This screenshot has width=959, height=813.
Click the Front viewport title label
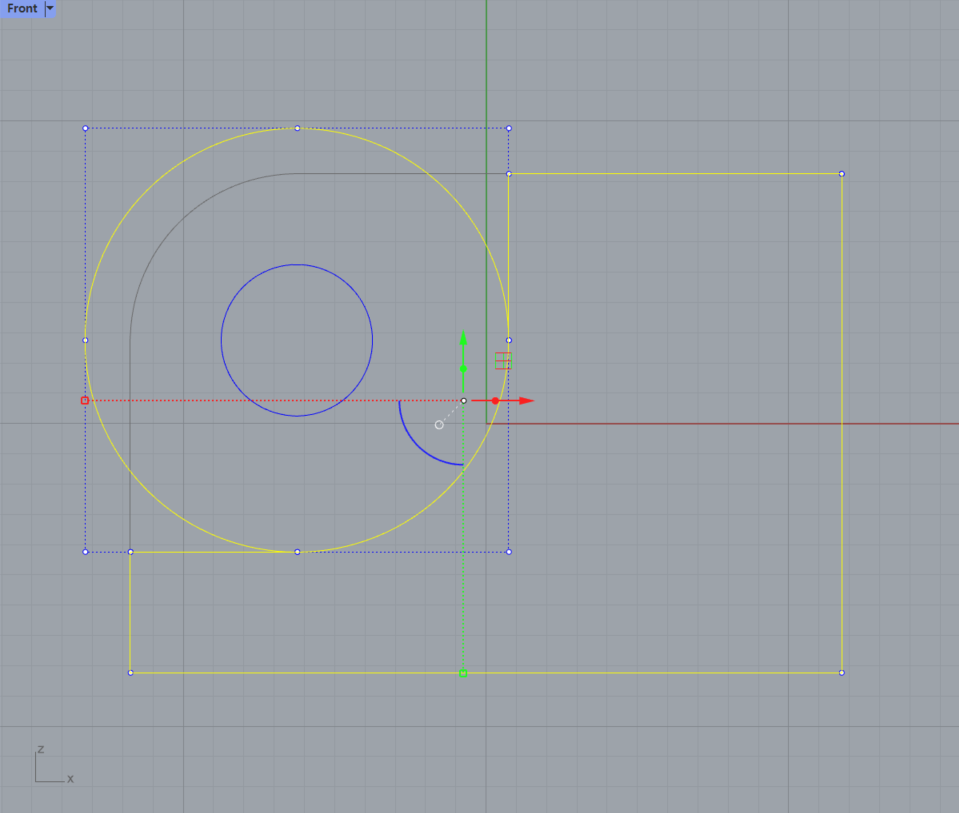(x=22, y=9)
